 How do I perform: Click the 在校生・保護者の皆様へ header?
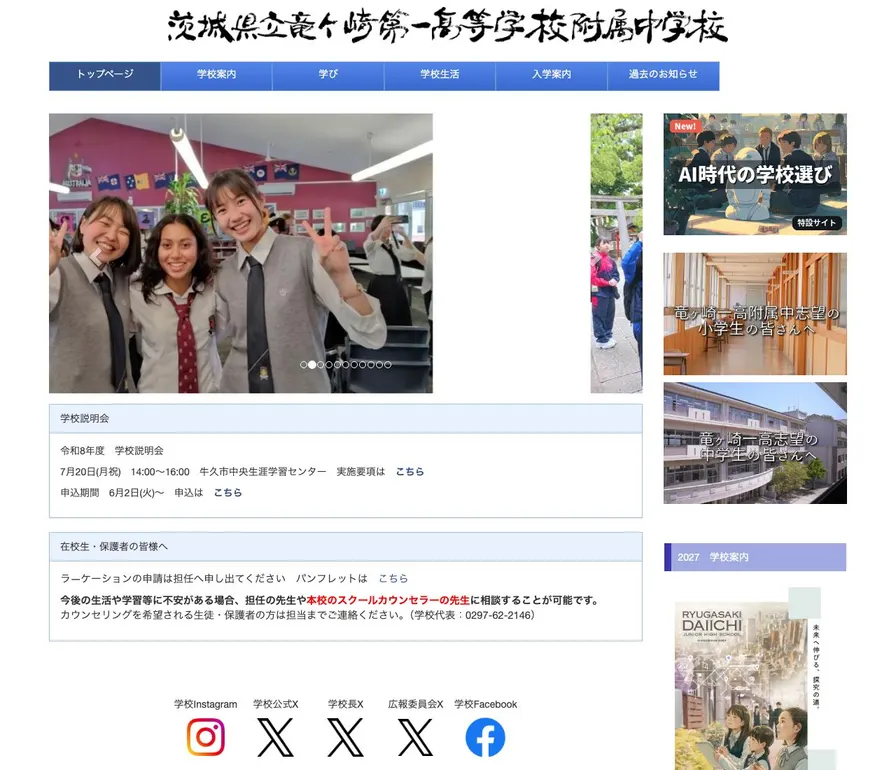pos(346,547)
